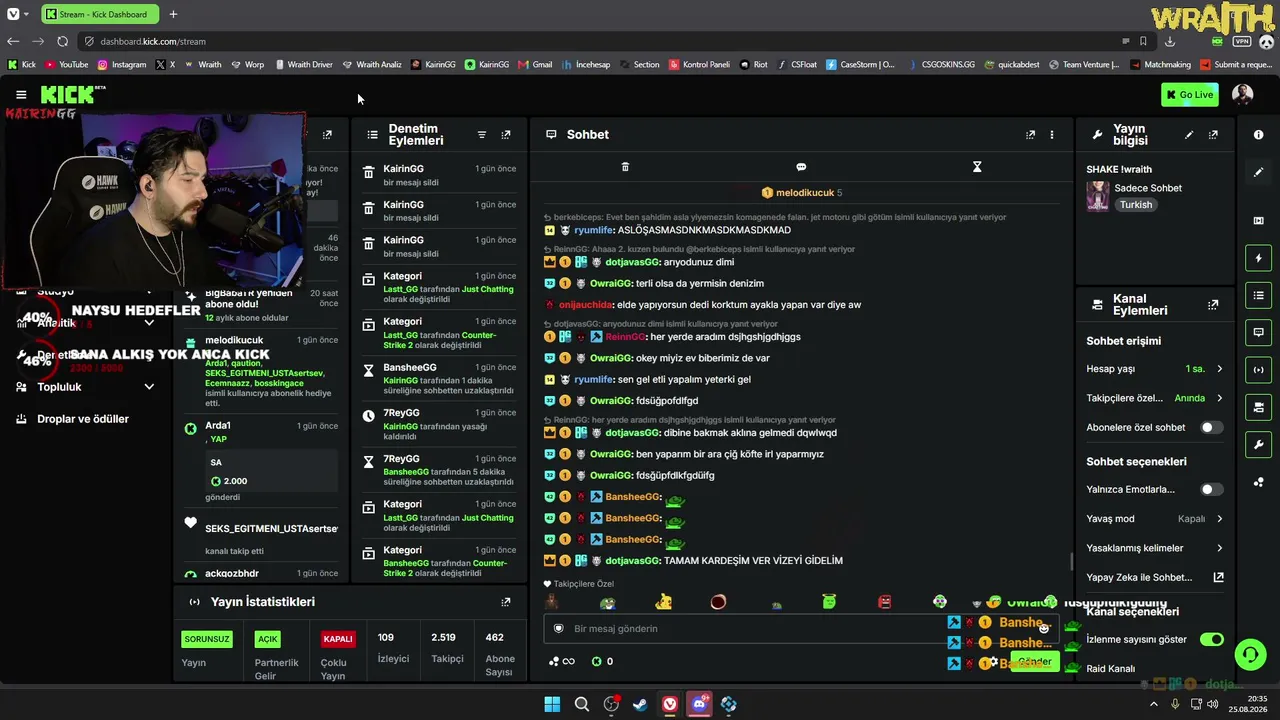Click the SORUNSUZ stream status badge
This screenshot has width=1280, height=720.
[x=207, y=639]
